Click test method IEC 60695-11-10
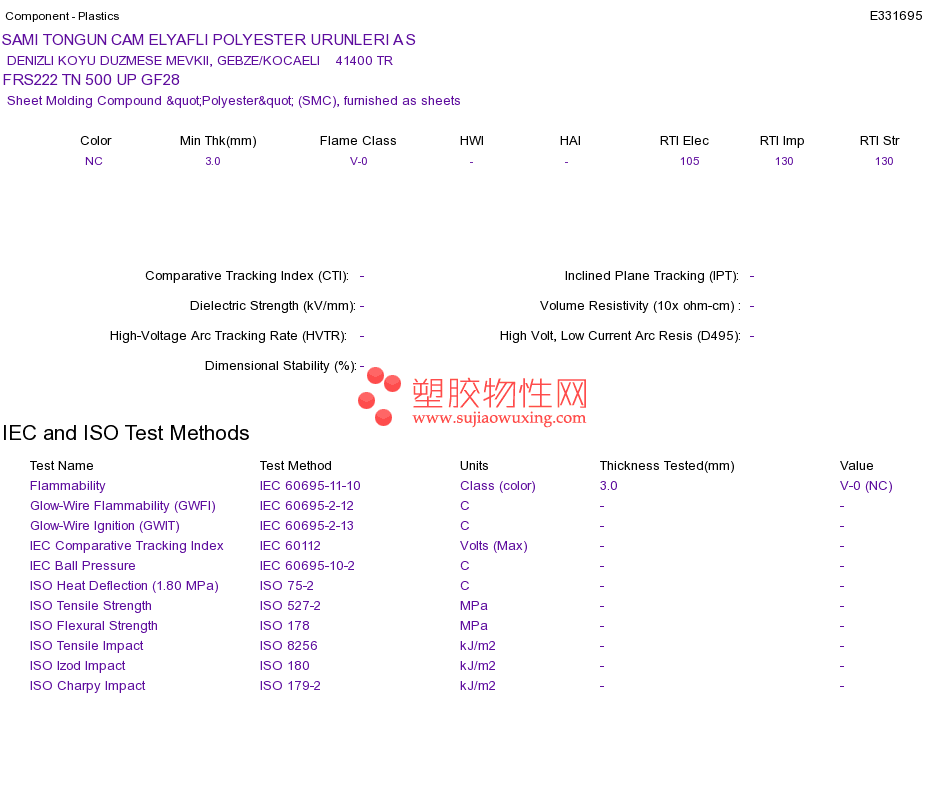 310,486
